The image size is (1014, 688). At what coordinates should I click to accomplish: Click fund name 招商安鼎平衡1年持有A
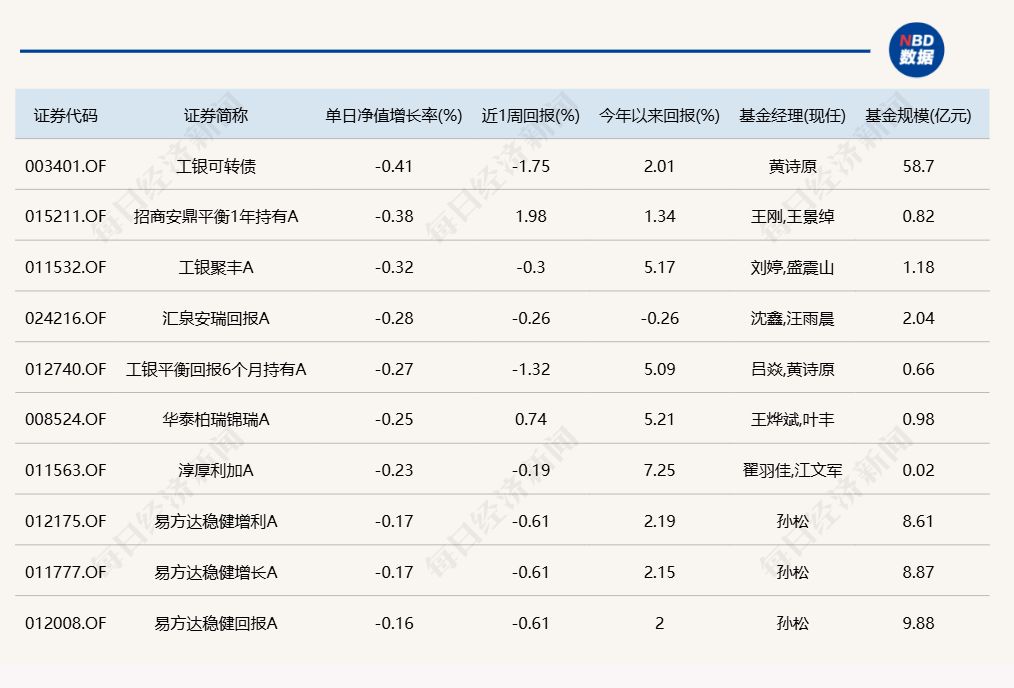(216, 217)
